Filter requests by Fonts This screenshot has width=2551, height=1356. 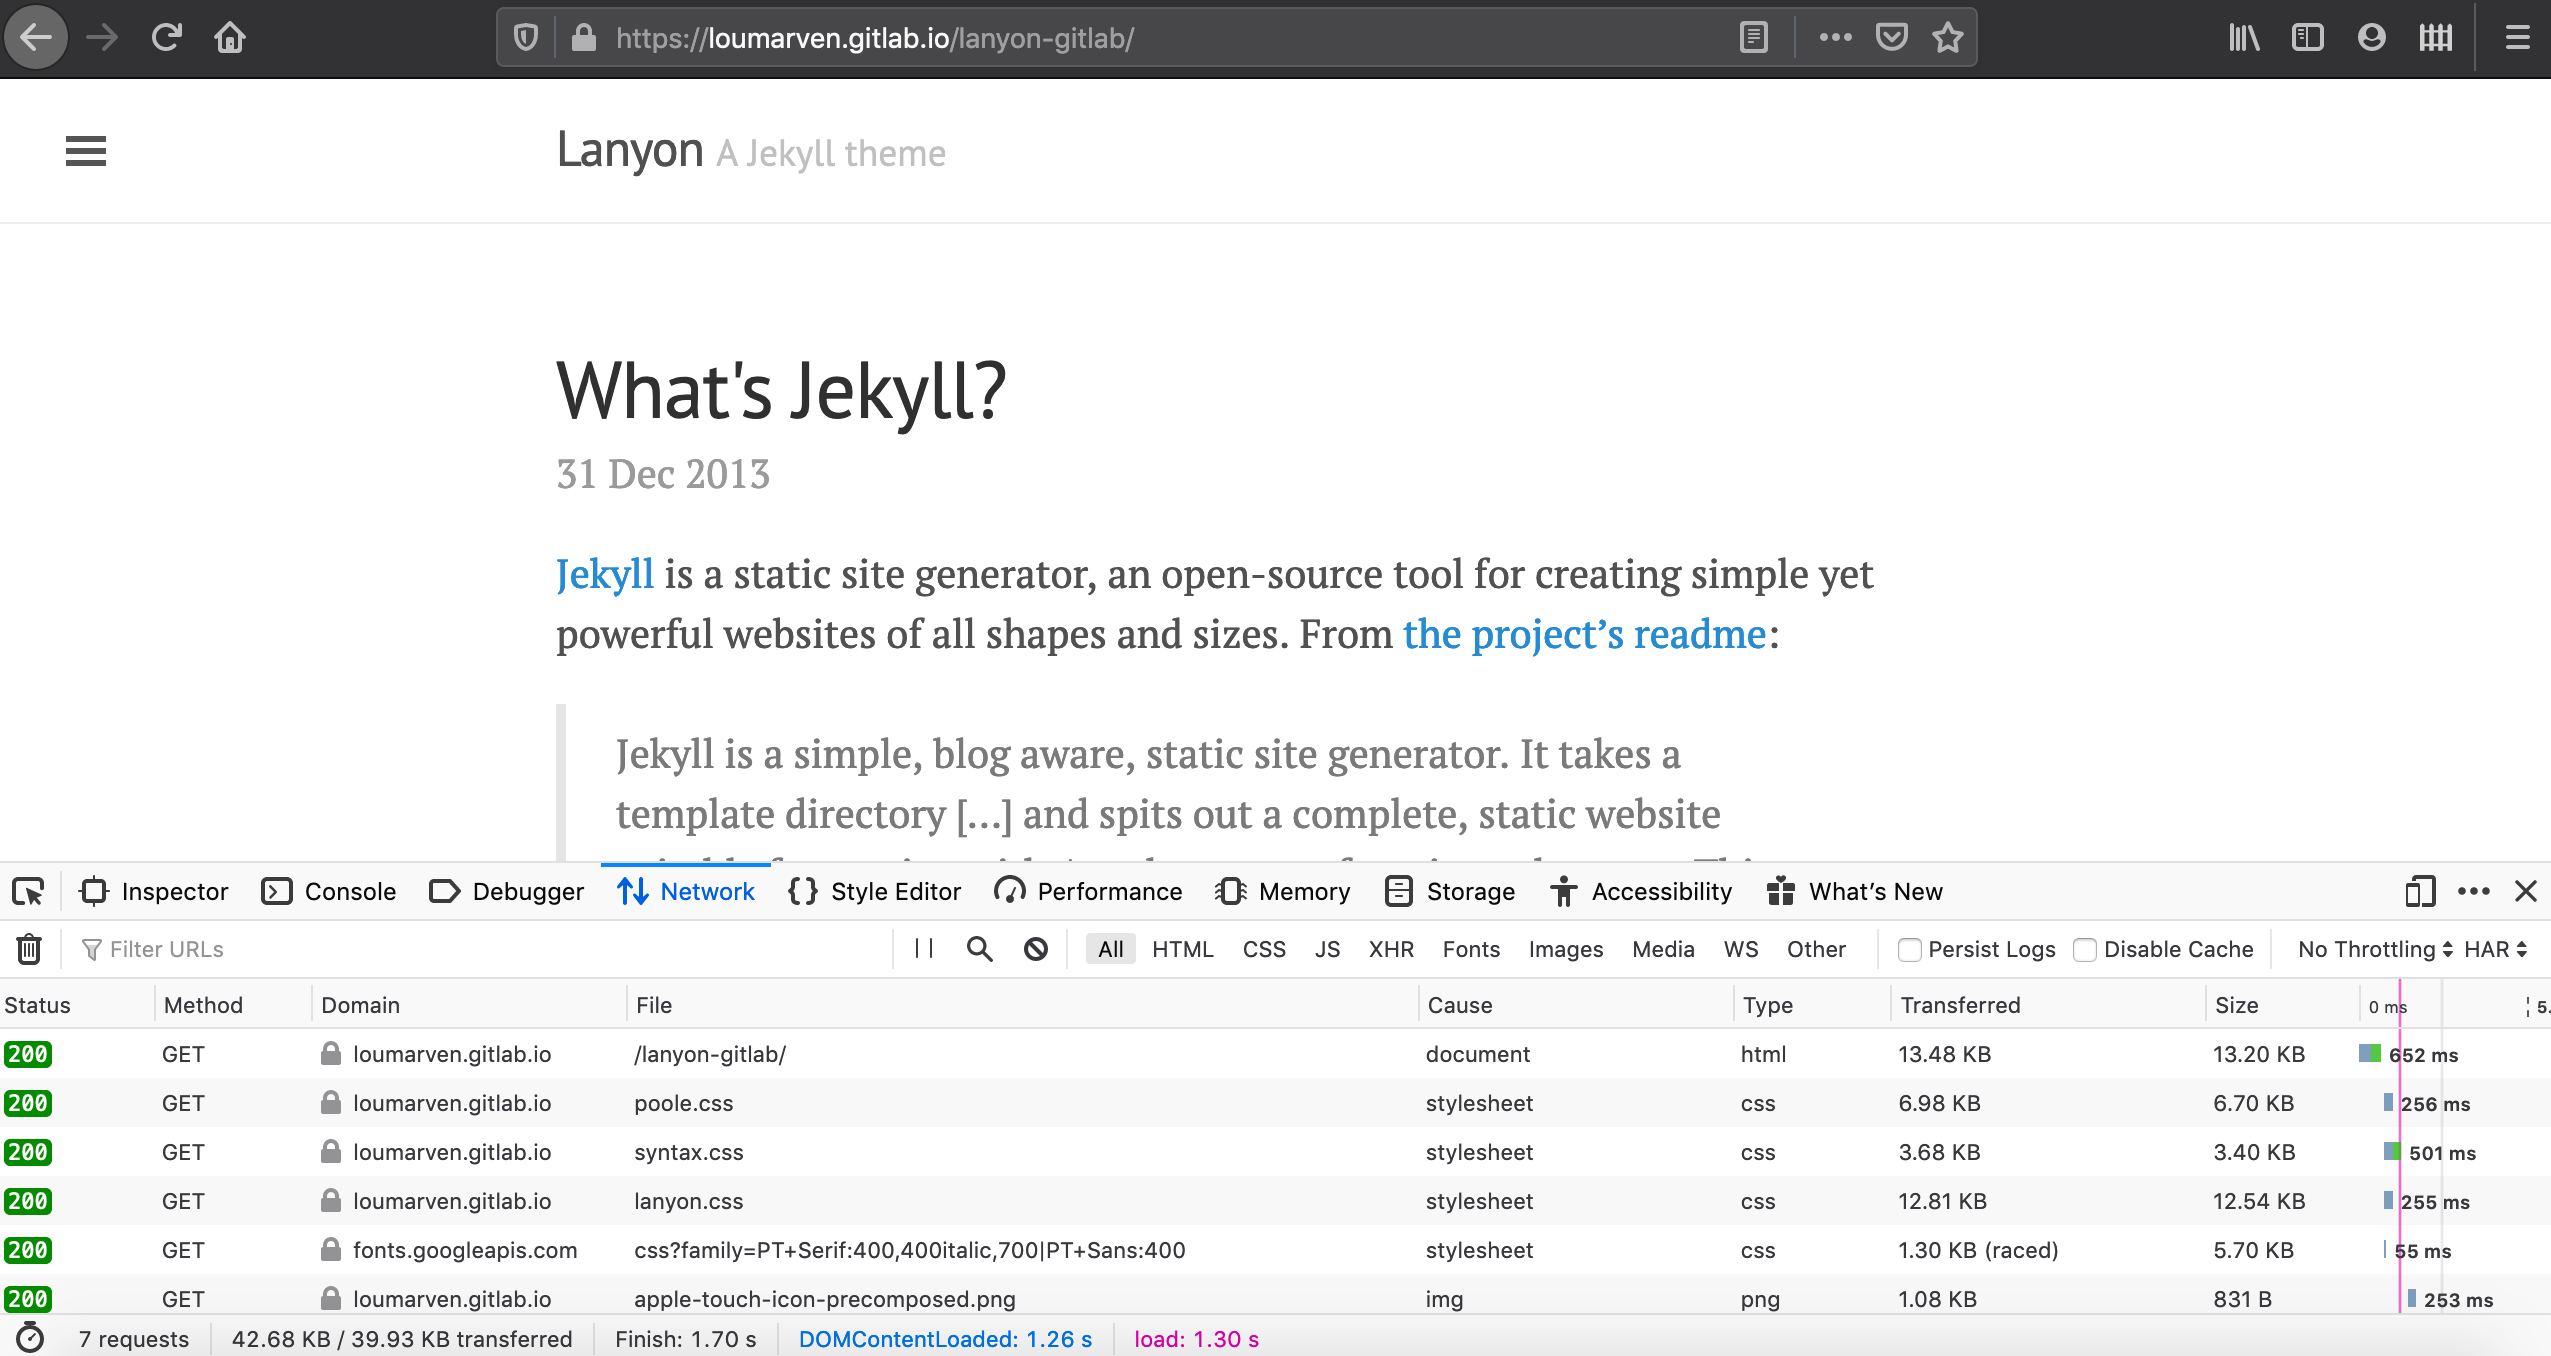point(1471,949)
